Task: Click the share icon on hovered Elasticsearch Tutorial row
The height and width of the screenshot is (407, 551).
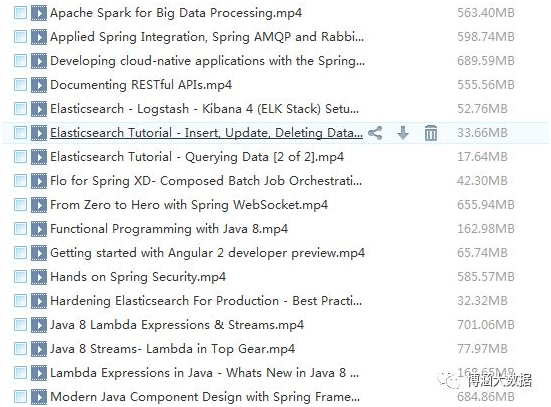Action: tap(375, 133)
